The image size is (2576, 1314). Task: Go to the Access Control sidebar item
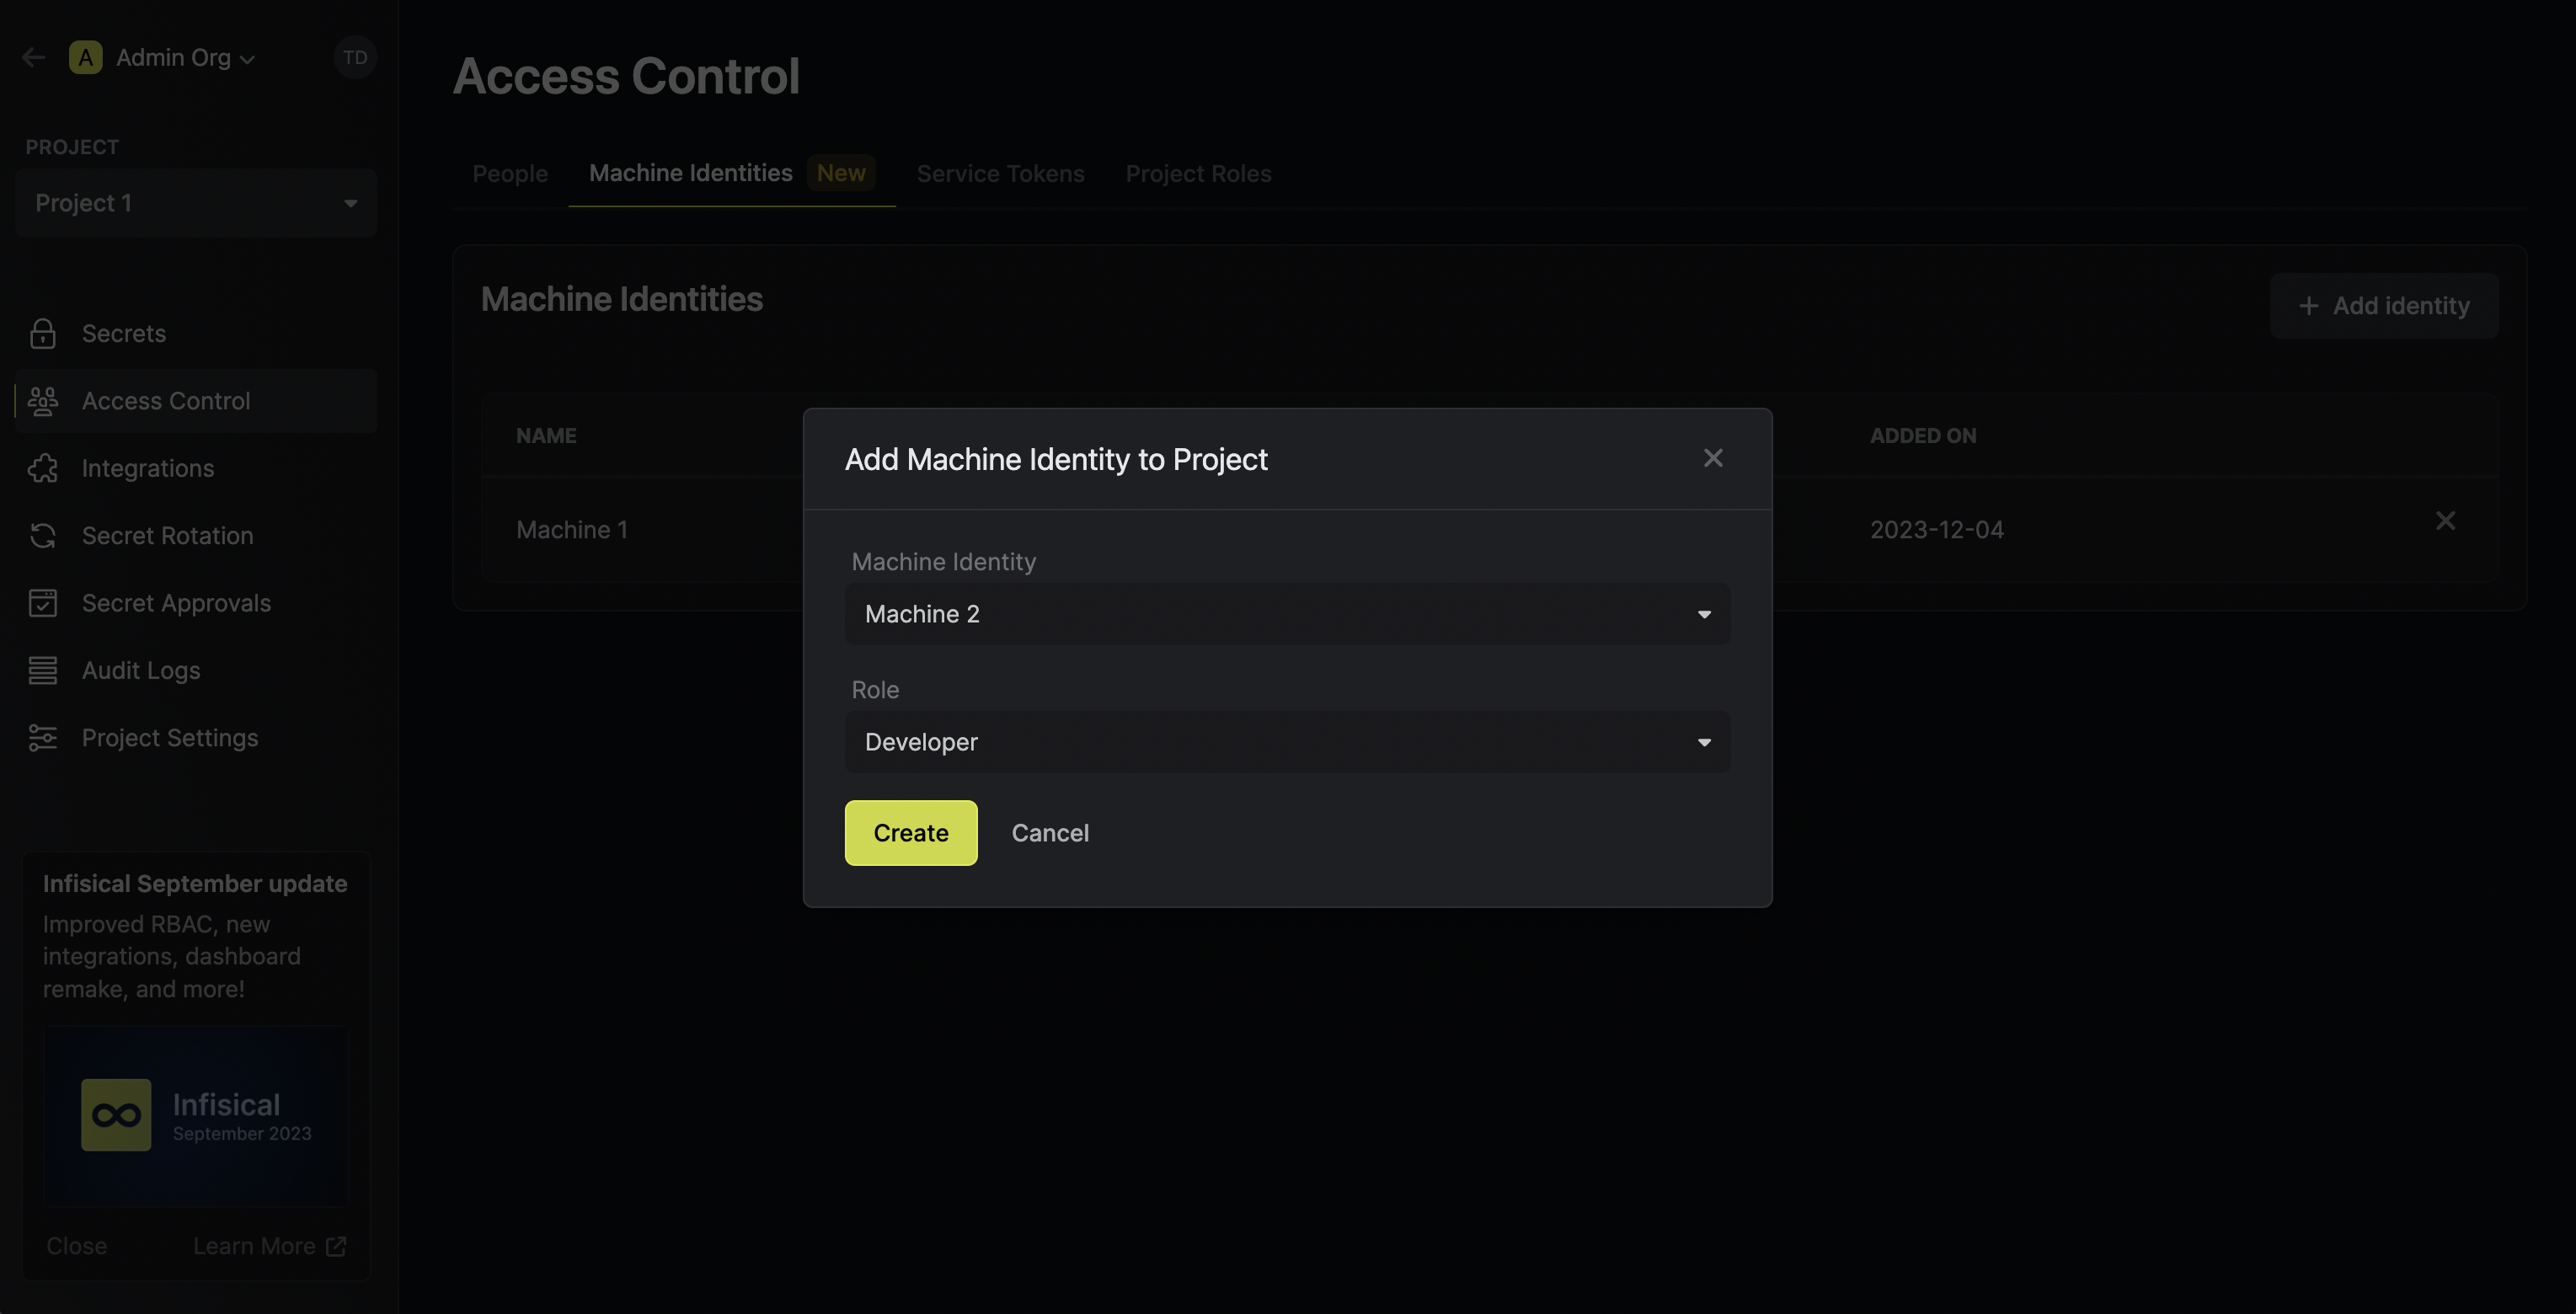[x=196, y=401]
